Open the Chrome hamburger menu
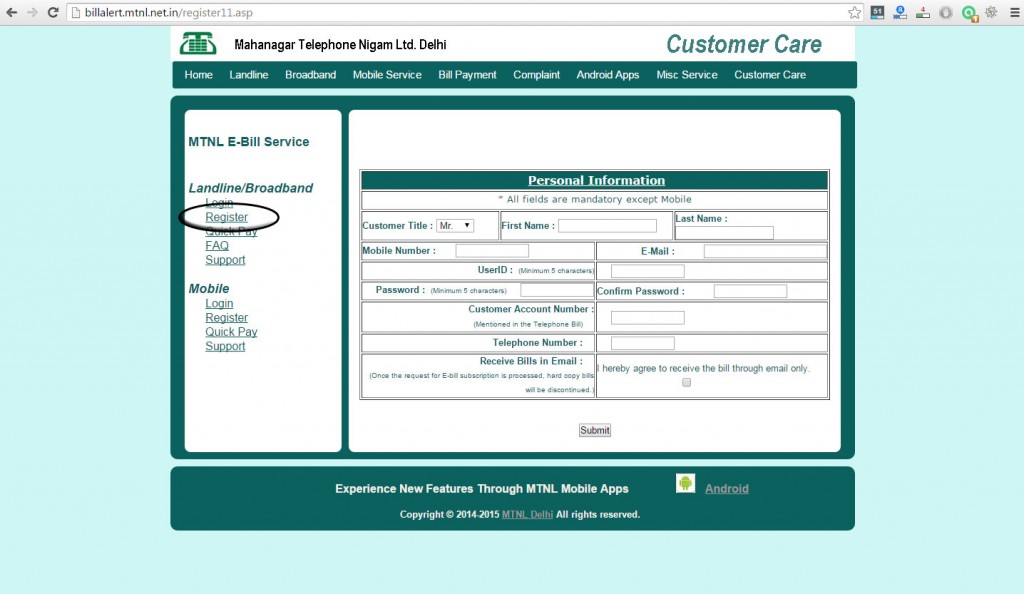This screenshot has width=1024, height=594. point(1014,12)
